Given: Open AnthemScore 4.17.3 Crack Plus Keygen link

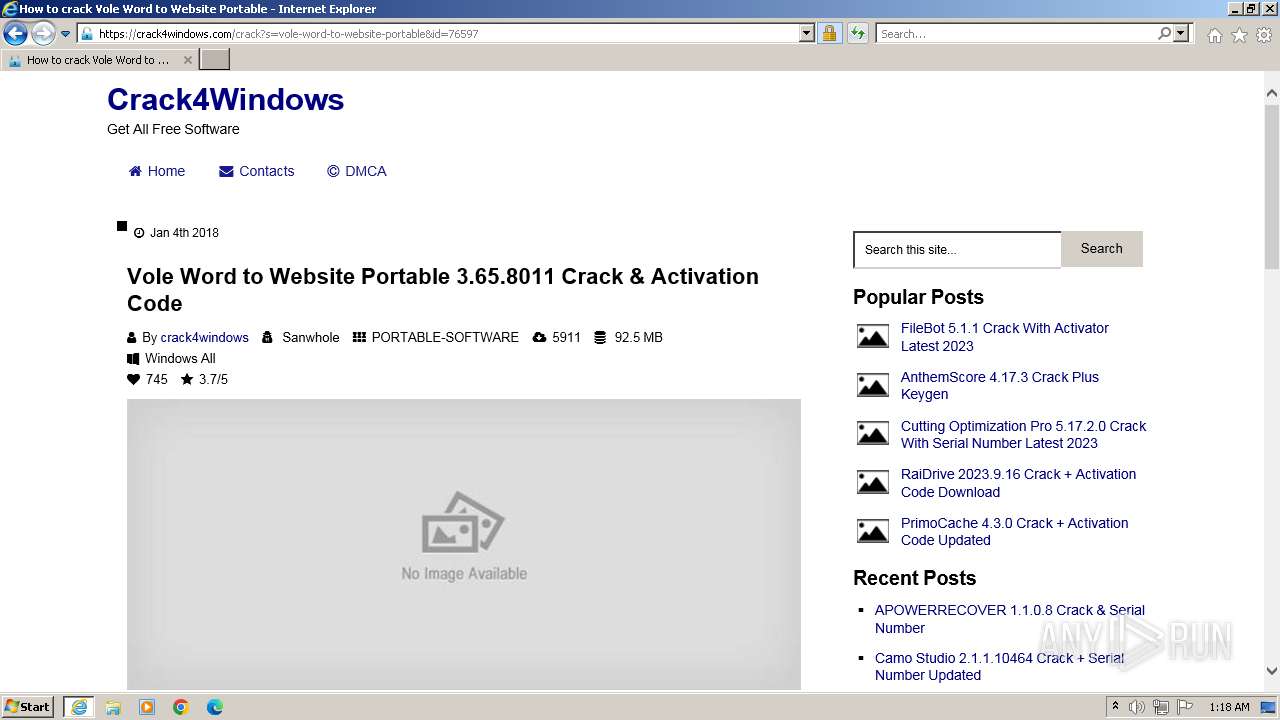Looking at the screenshot, I should (1000, 386).
